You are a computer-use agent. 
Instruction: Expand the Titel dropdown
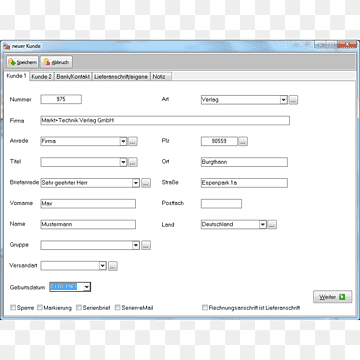point(123,162)
